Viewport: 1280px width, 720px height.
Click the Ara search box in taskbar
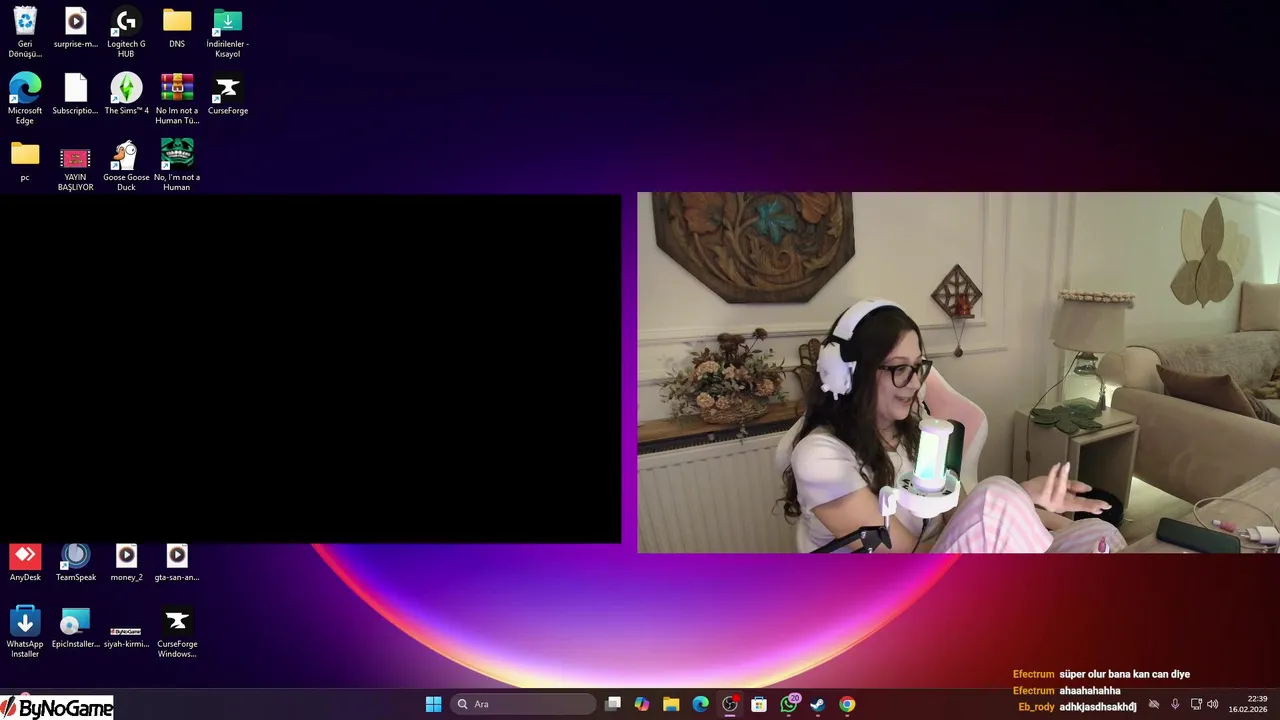click(x=522, y=704)
